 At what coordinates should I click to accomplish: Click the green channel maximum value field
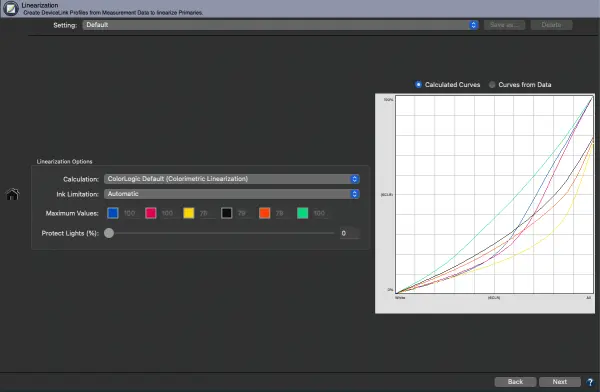tap(320, 213)
